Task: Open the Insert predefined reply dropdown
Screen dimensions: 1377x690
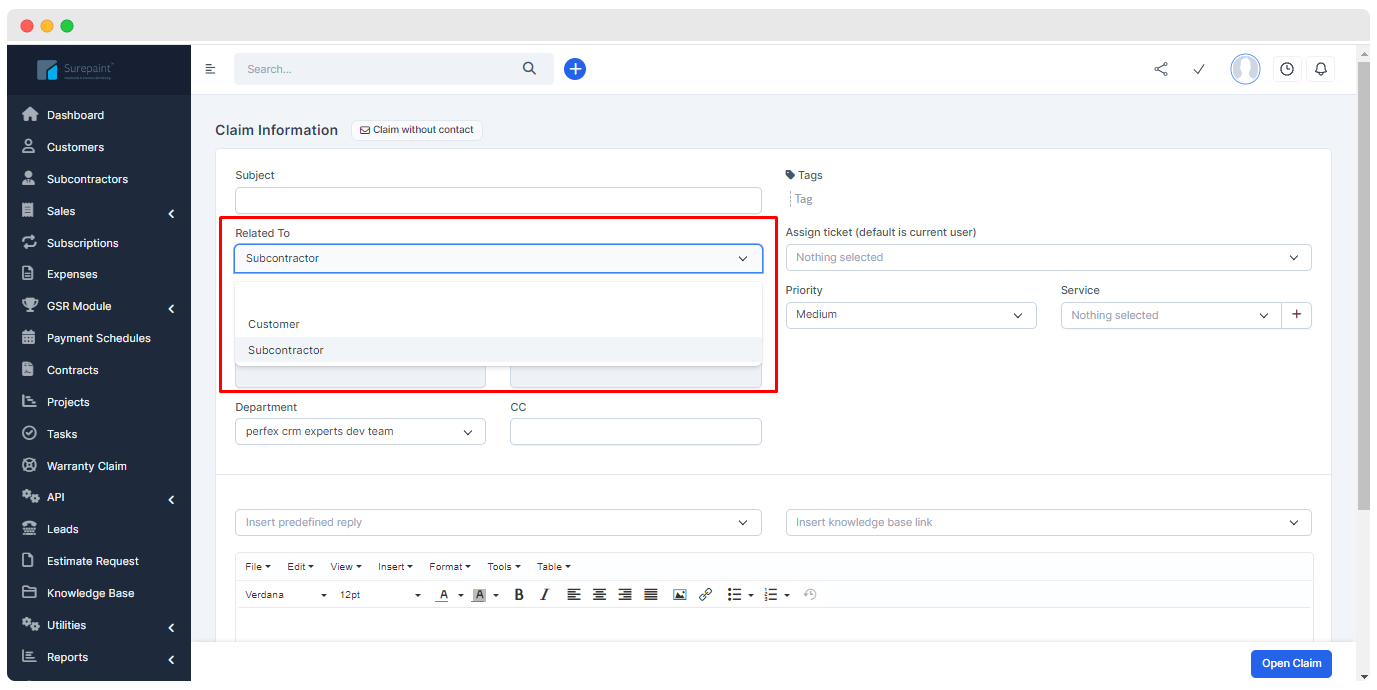Action: (498, 522)
